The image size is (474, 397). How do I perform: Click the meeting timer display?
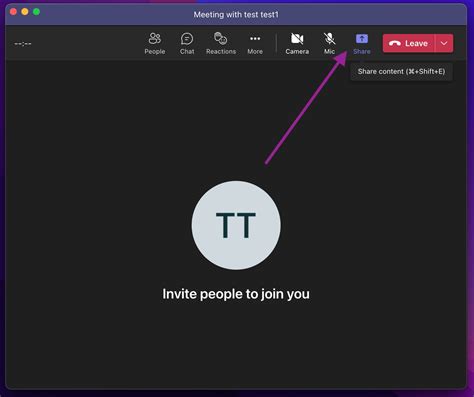(x=23, y=44)
